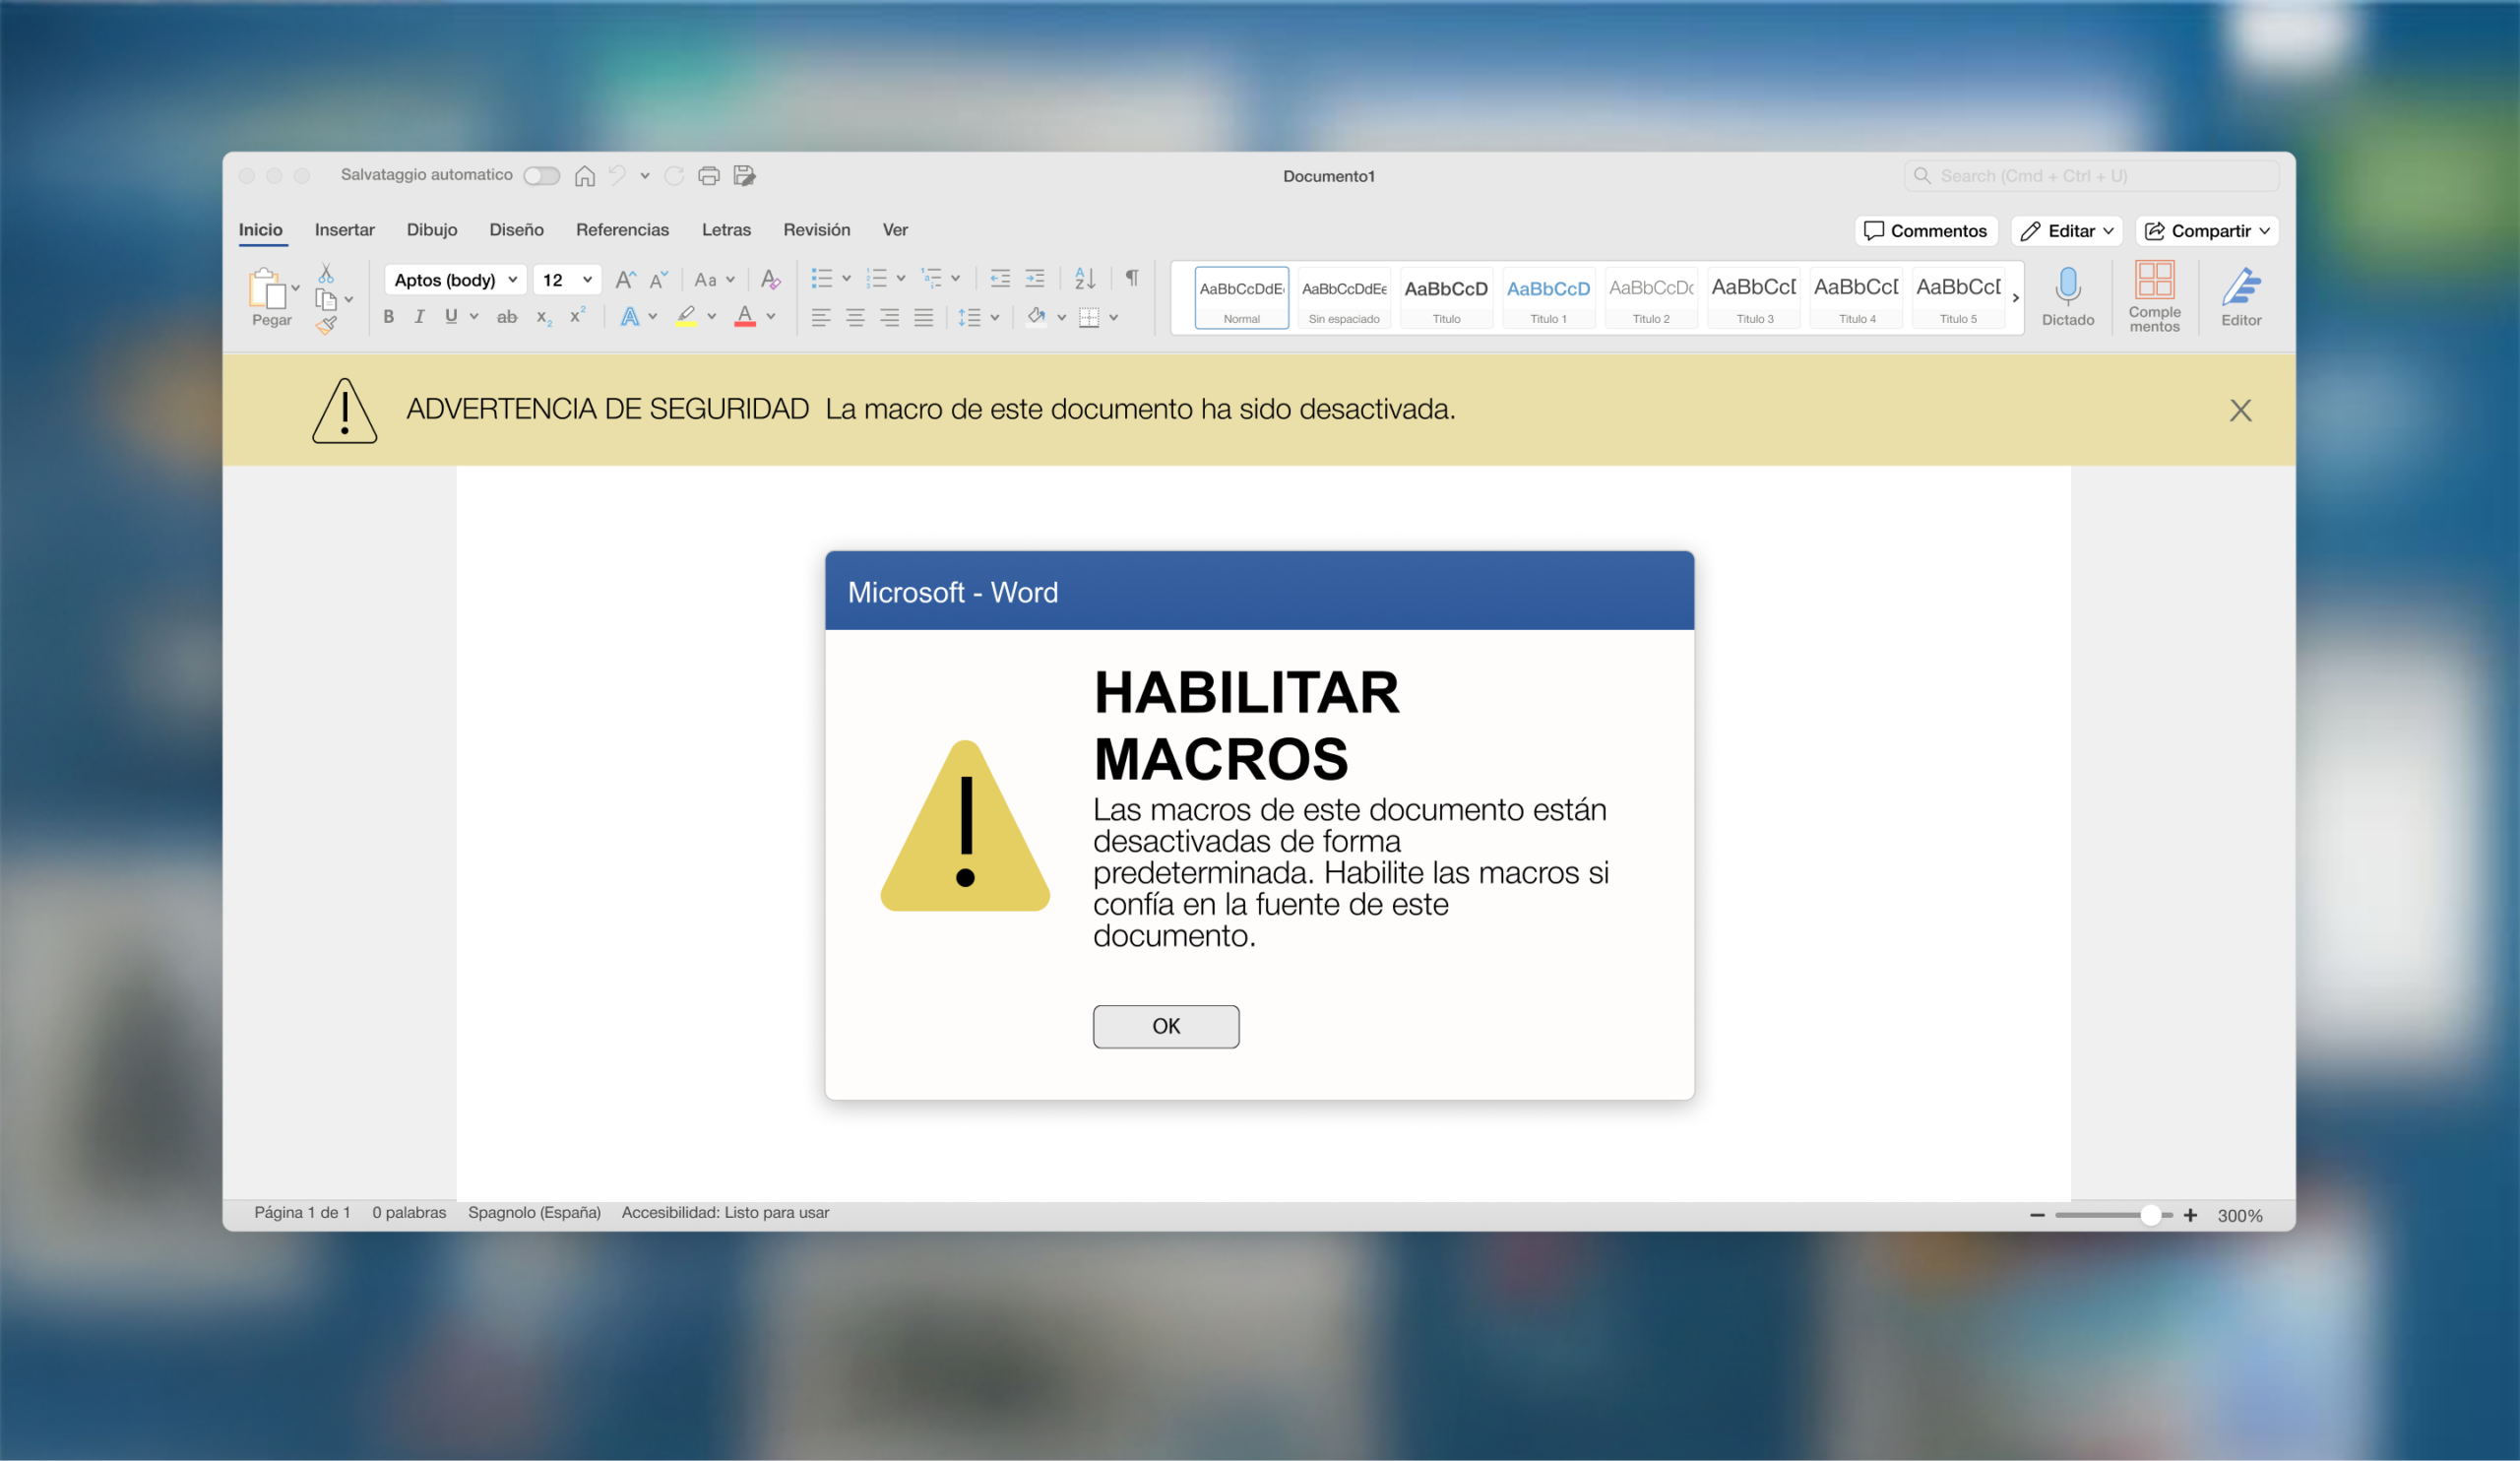Toggle italic formatting button

coord(419,317)
